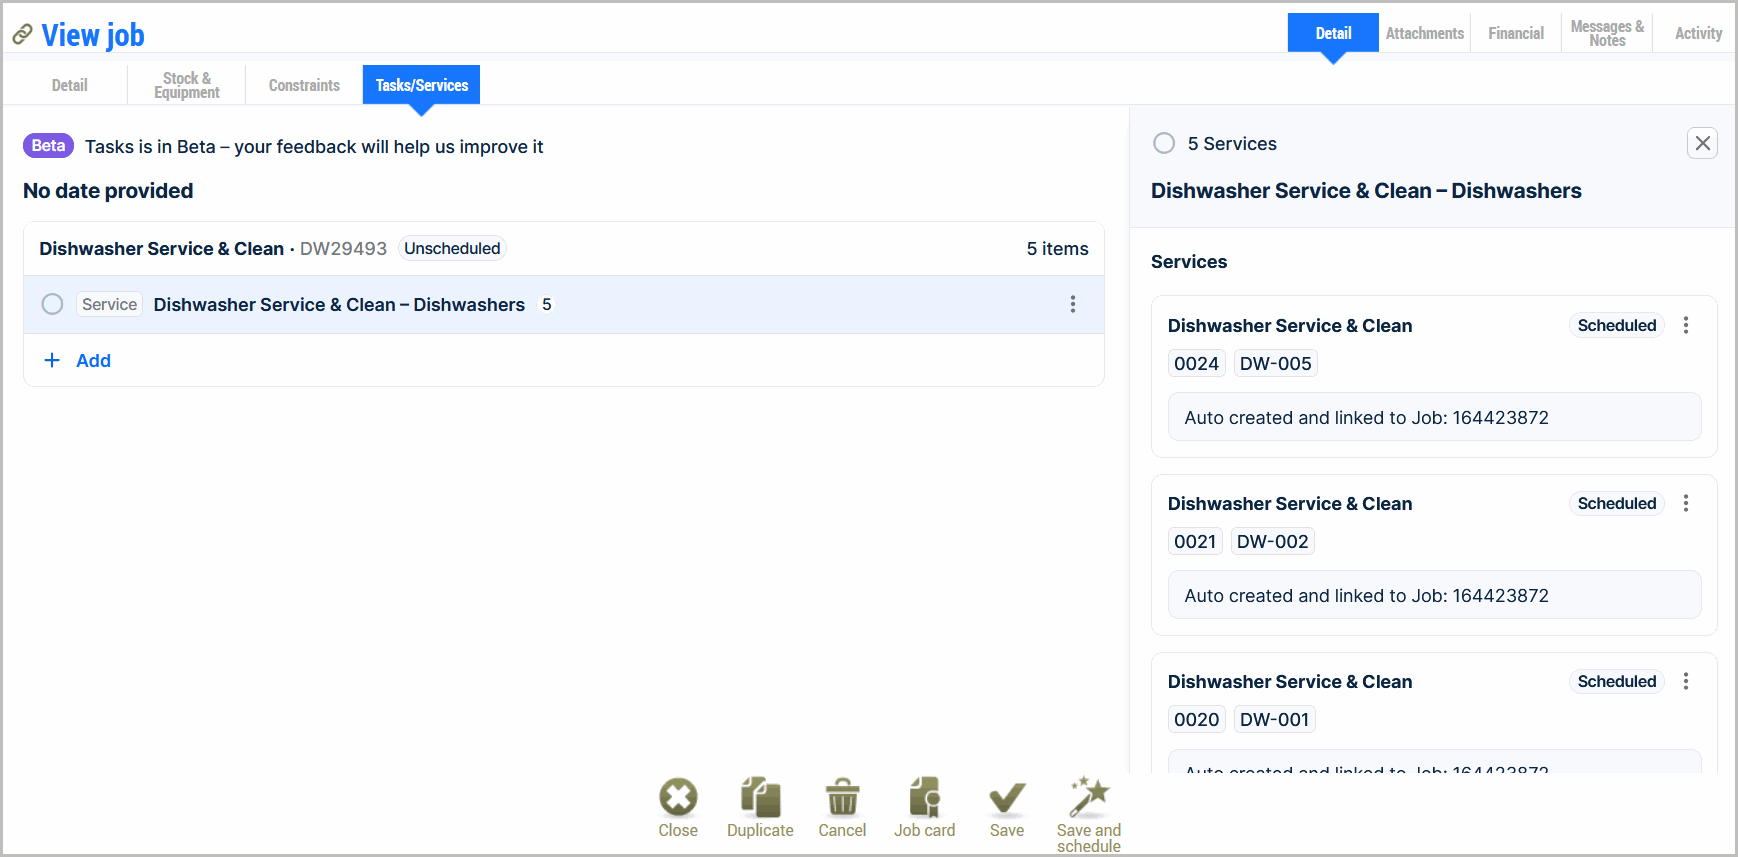Open the Stock & Equipment sub-tab

187,85
